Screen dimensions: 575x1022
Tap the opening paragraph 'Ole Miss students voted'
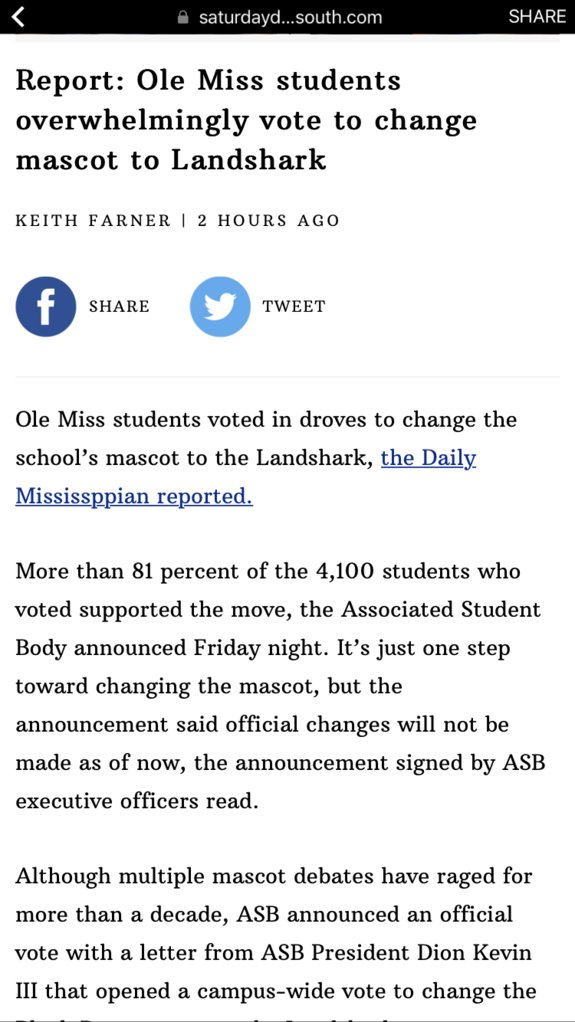pyautogui.click(x=266, y=458)
